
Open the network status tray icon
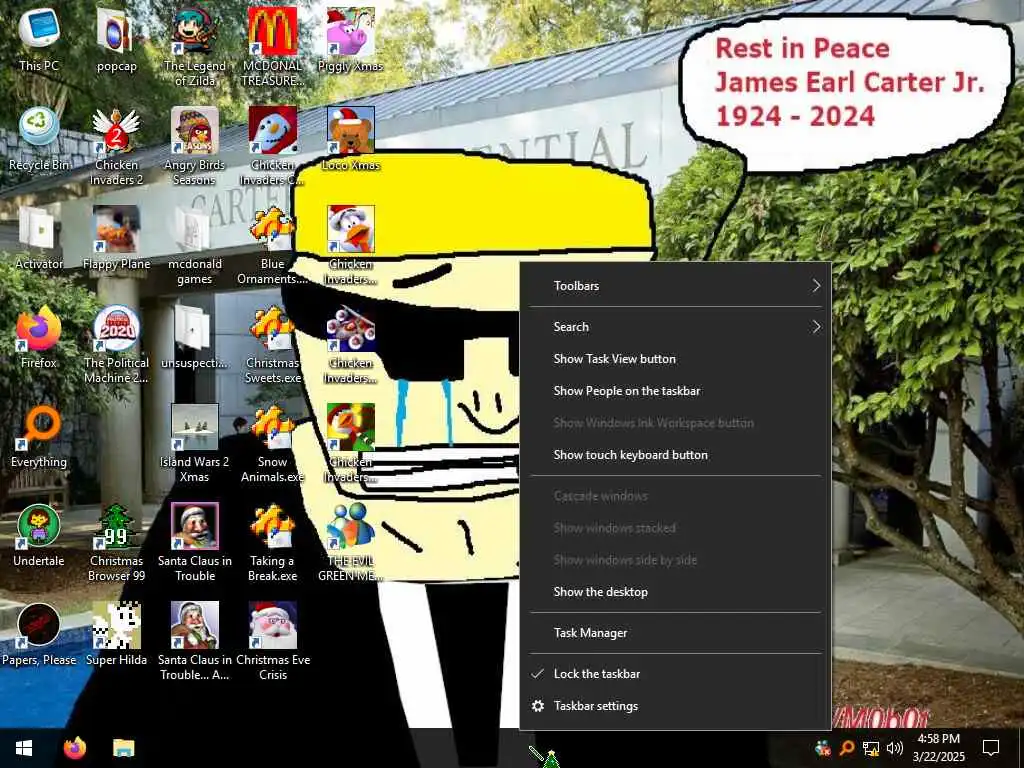point(871,748)
